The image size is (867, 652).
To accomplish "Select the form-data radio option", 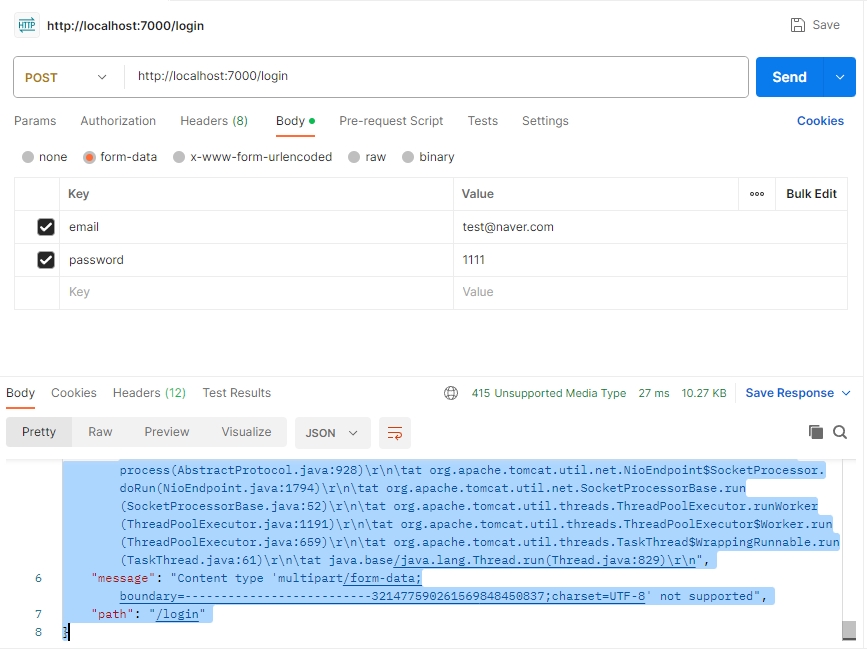I will coord(89,157).
